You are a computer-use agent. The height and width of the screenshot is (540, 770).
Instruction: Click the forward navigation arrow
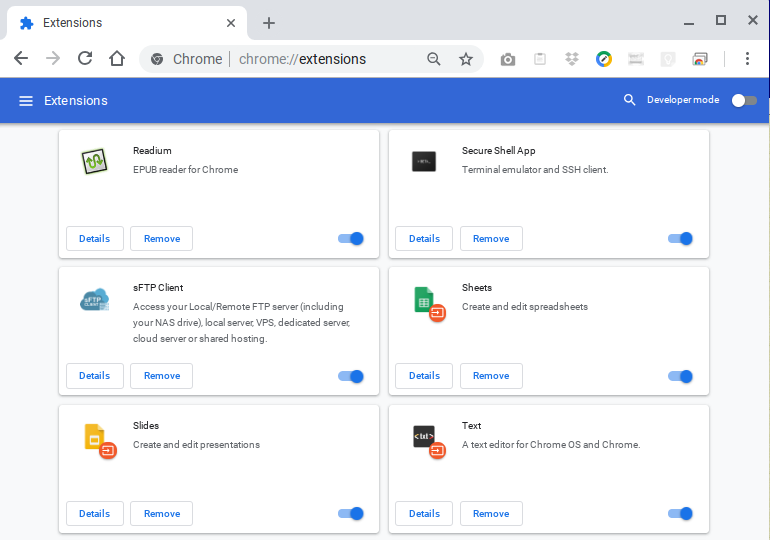[x=53, y=58]
